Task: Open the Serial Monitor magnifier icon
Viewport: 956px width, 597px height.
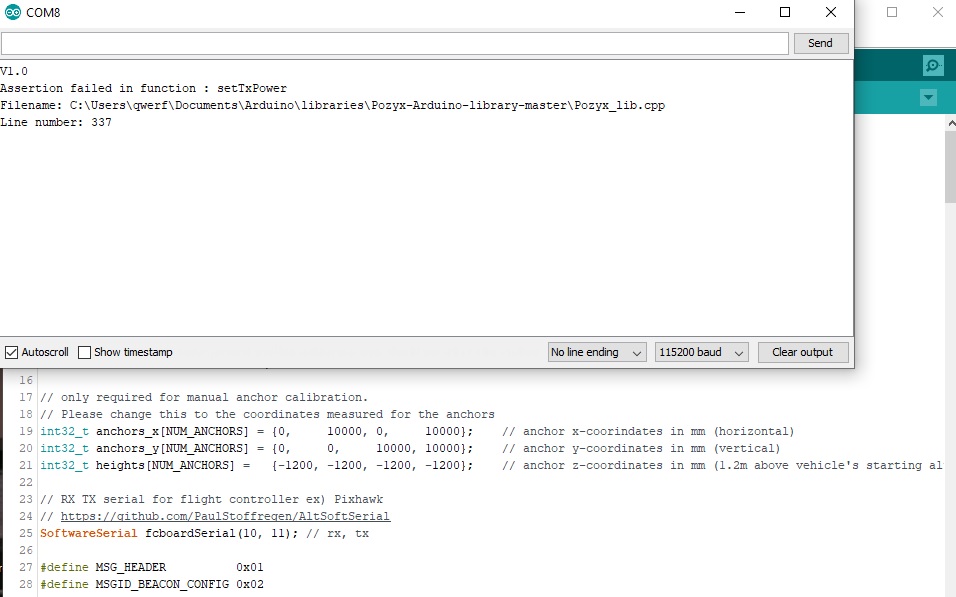Action: coord(932,64)
